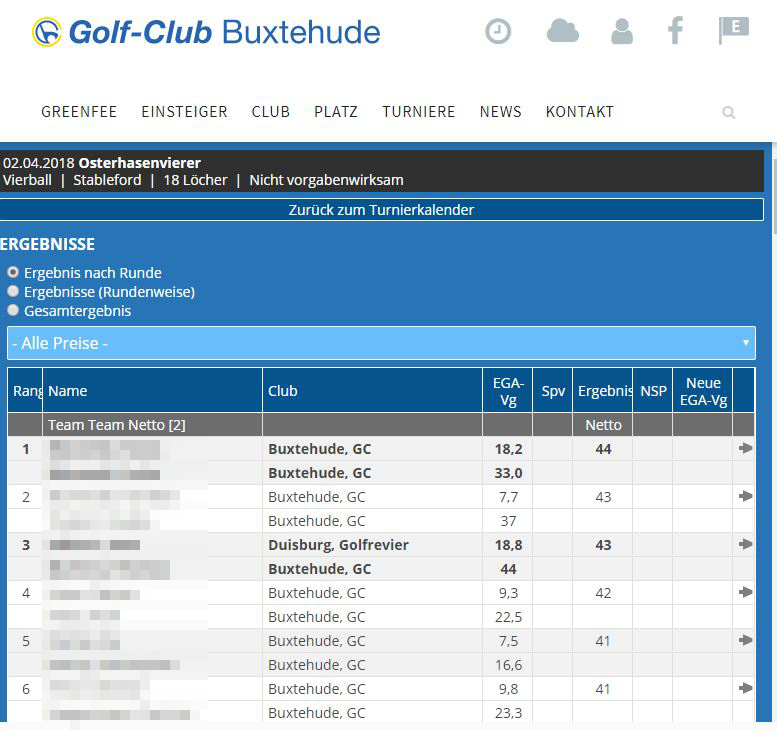The height and width of the screenshot is (743, 777).
Task: Click the 'Spv' column header
Action: point(553,391)
